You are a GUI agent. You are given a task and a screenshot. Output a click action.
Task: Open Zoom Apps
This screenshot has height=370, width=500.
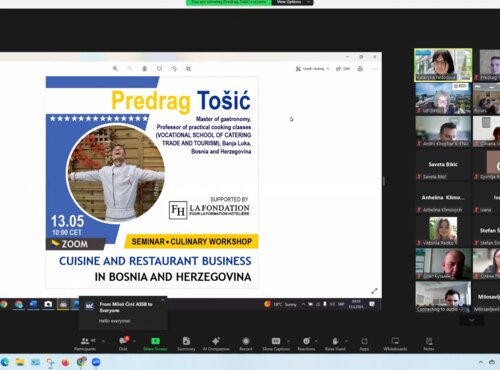click(x=364, y=344)
